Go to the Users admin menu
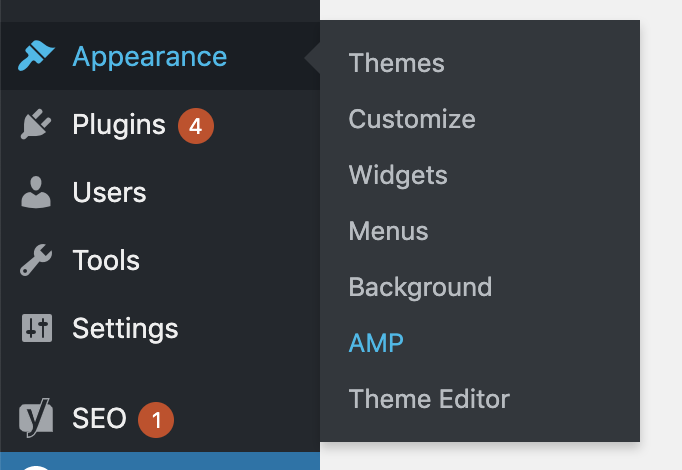 click(109, 193)
